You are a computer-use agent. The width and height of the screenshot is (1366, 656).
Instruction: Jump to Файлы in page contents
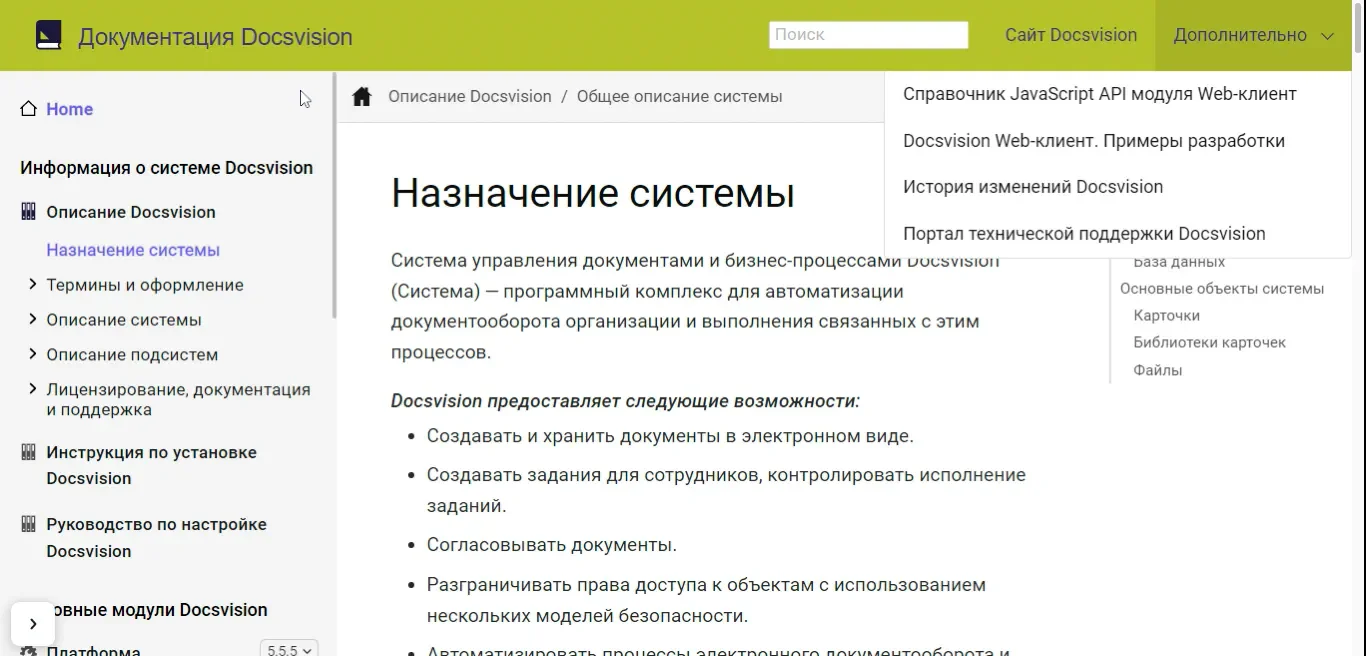click(x=1158, y=370)
